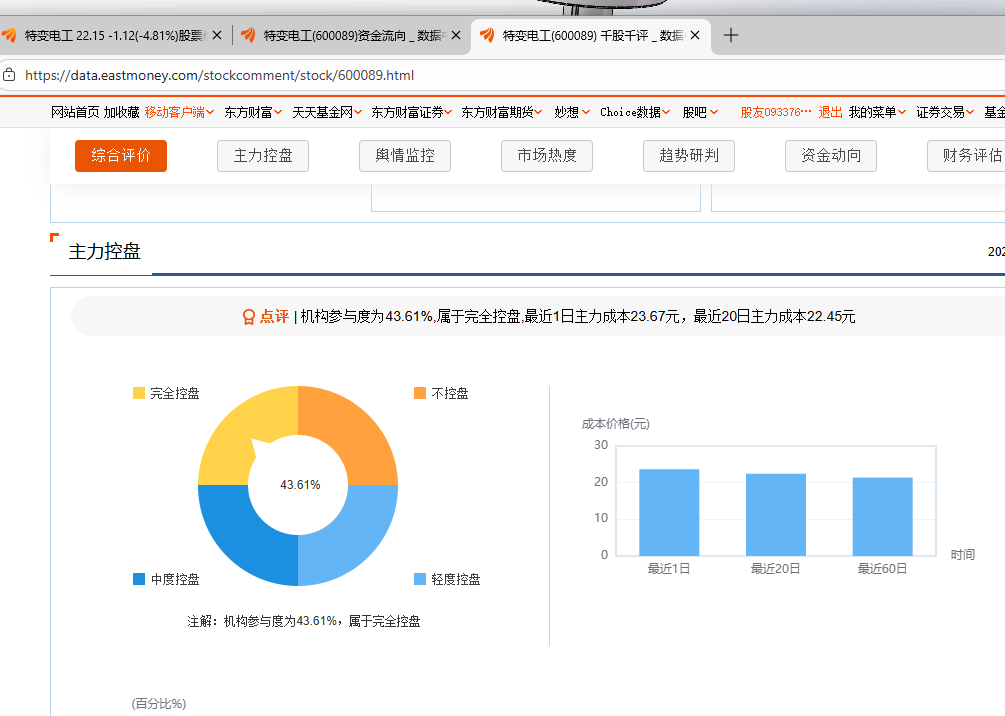
Task: Expand the 天天基金网 dropdown
Action: [327, 112]
